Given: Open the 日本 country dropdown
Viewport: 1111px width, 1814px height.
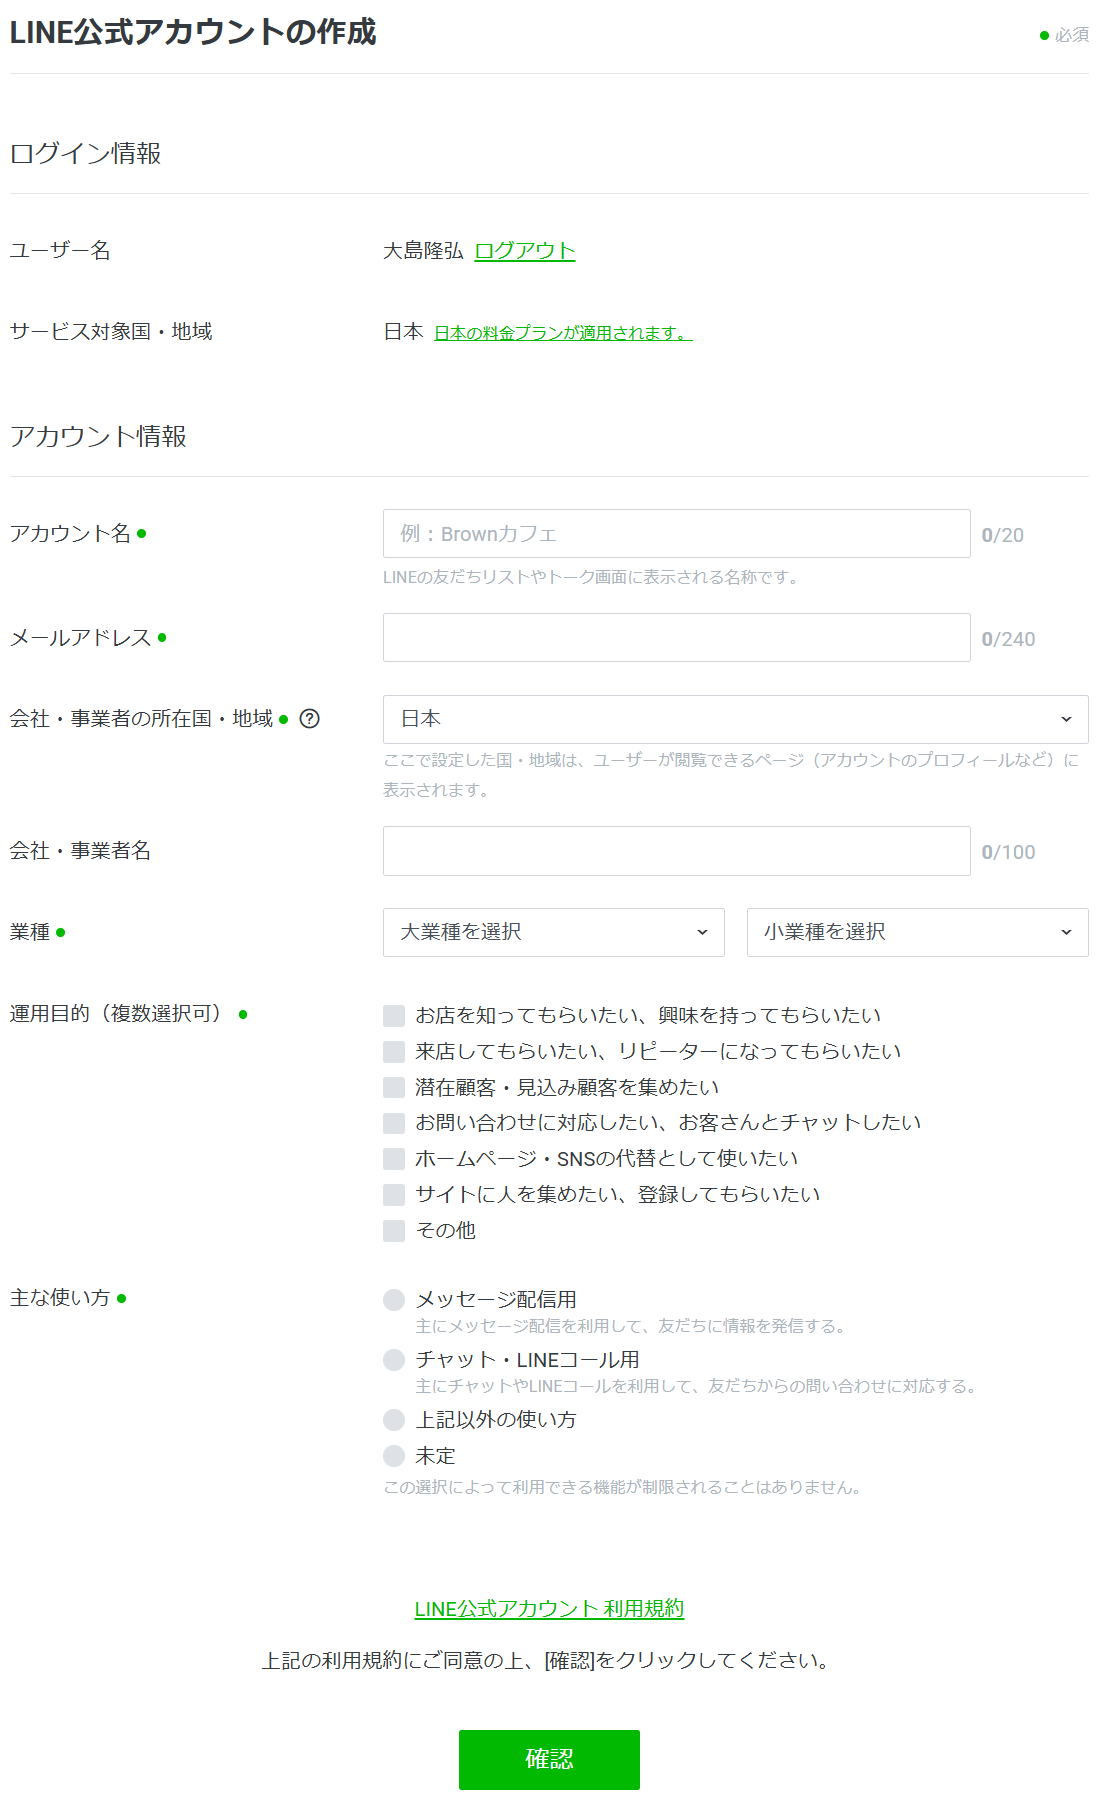Looking at the screenshot, I should tap(735, 720).
